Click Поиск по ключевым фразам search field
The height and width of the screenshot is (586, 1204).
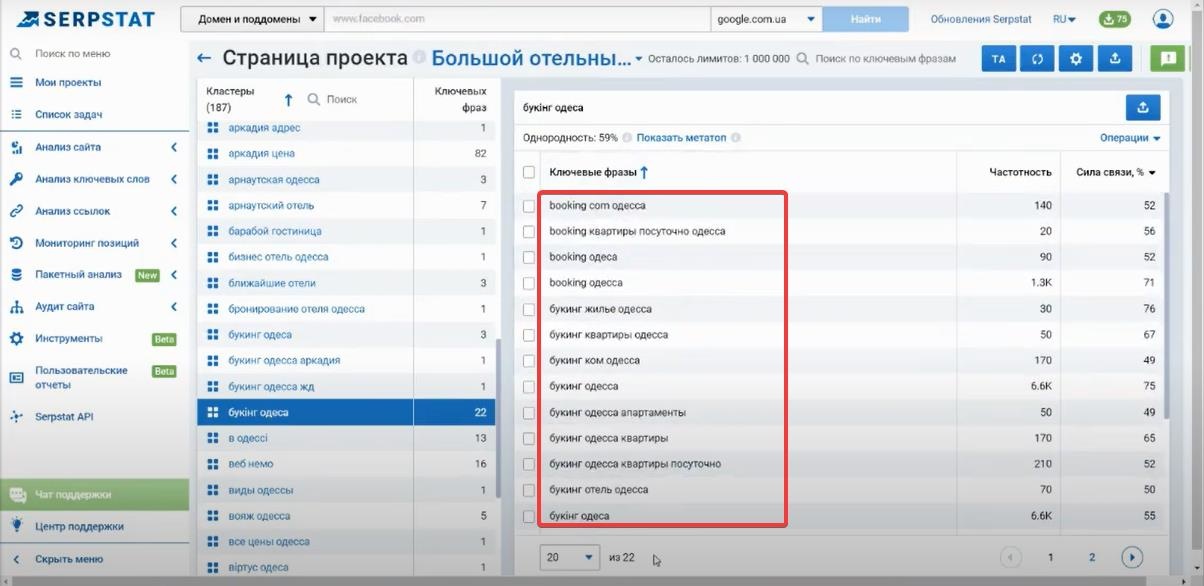click(884, 59)
